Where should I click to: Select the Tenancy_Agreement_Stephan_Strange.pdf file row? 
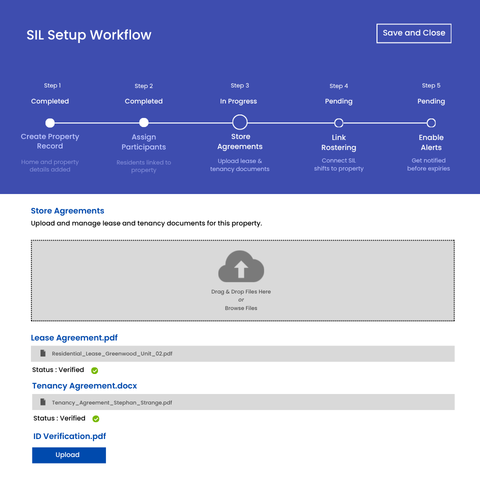click(243, 402)
